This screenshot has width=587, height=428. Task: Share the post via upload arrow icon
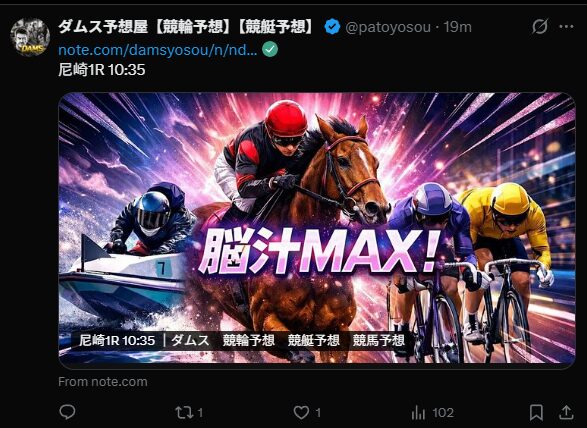[566, 412]
